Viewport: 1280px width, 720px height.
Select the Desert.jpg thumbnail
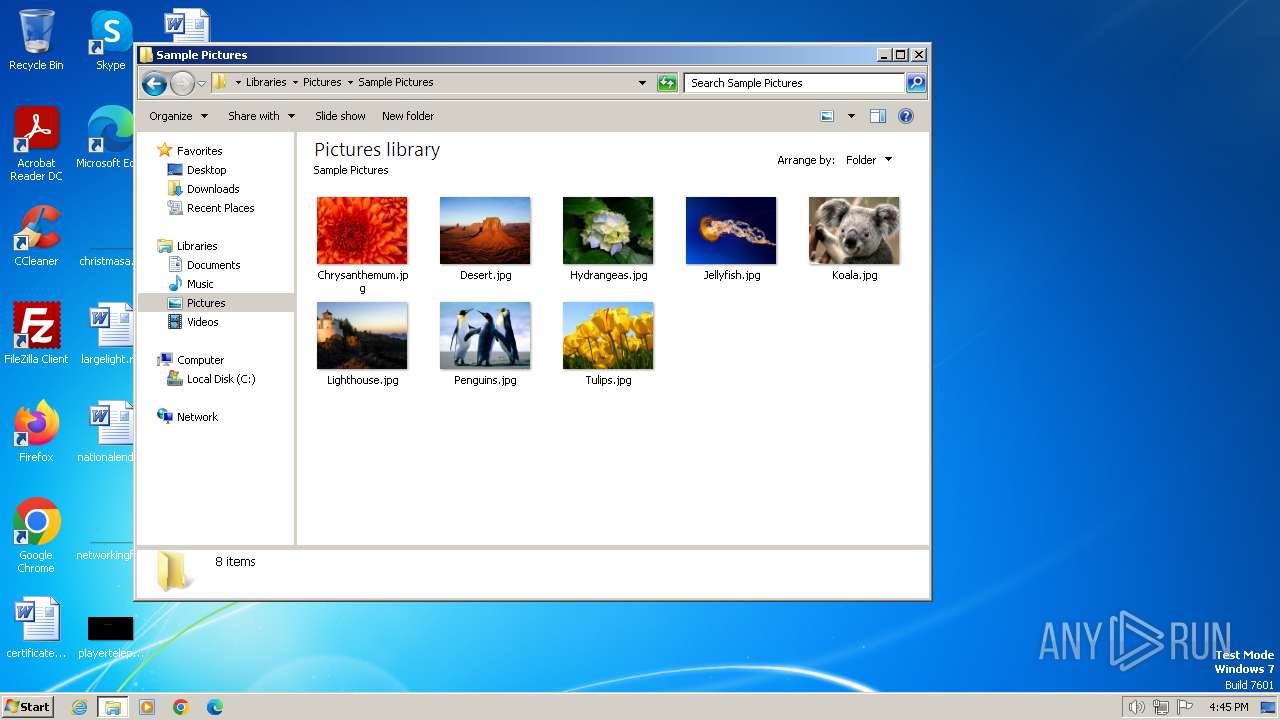coord(485,231)
